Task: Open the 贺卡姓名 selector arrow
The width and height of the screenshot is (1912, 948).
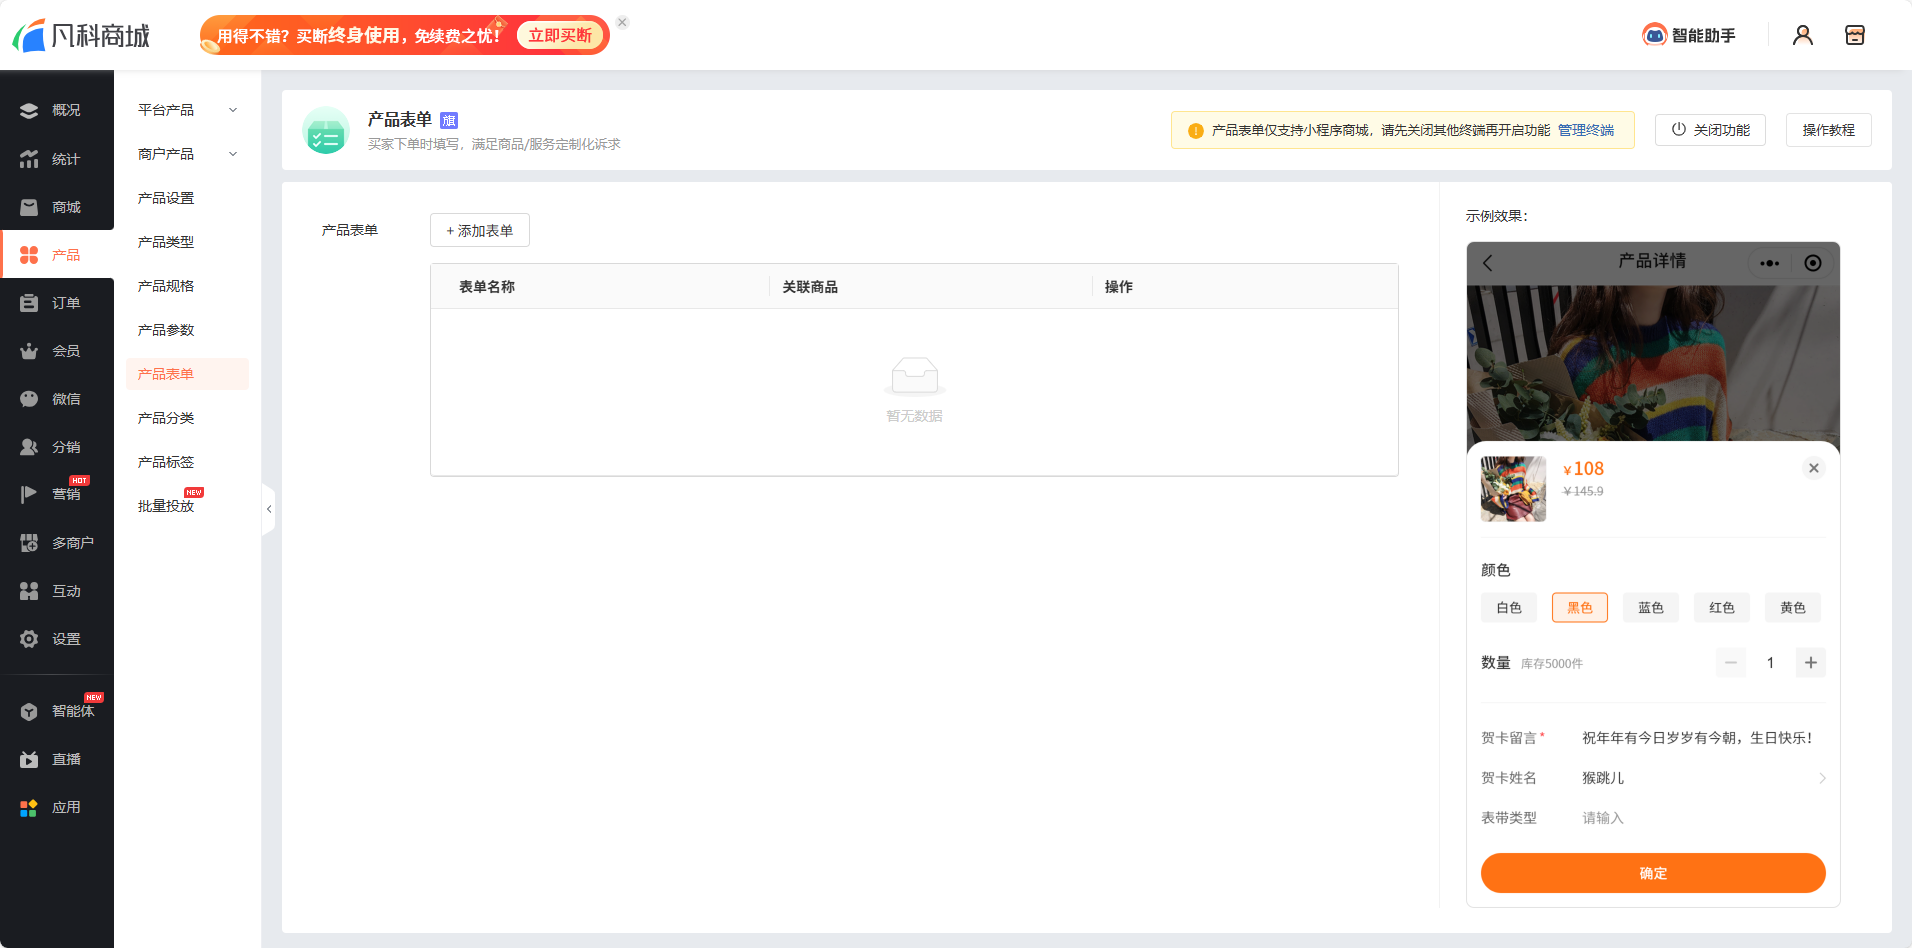Action: point(1822,778)
